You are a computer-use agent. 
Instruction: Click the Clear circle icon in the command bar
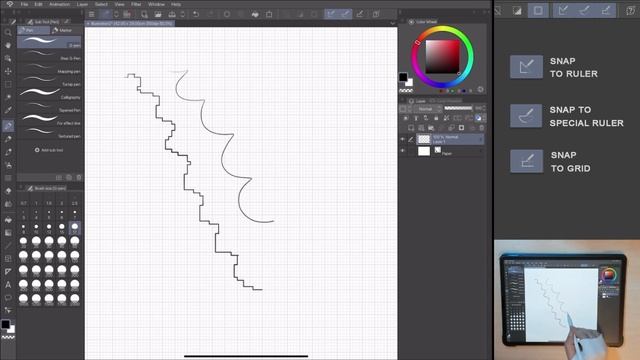point(227,14)
